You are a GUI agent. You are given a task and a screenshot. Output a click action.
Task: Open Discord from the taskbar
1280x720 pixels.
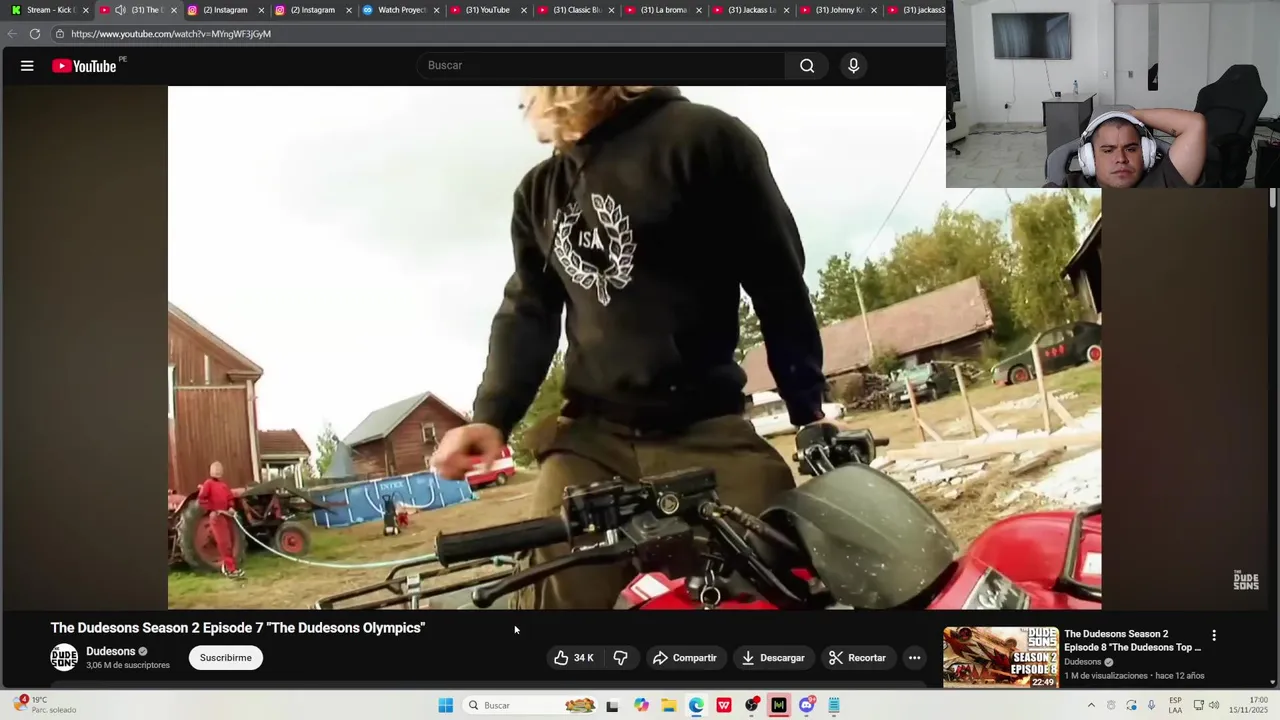pyautogui.click(x=807, y=705)
